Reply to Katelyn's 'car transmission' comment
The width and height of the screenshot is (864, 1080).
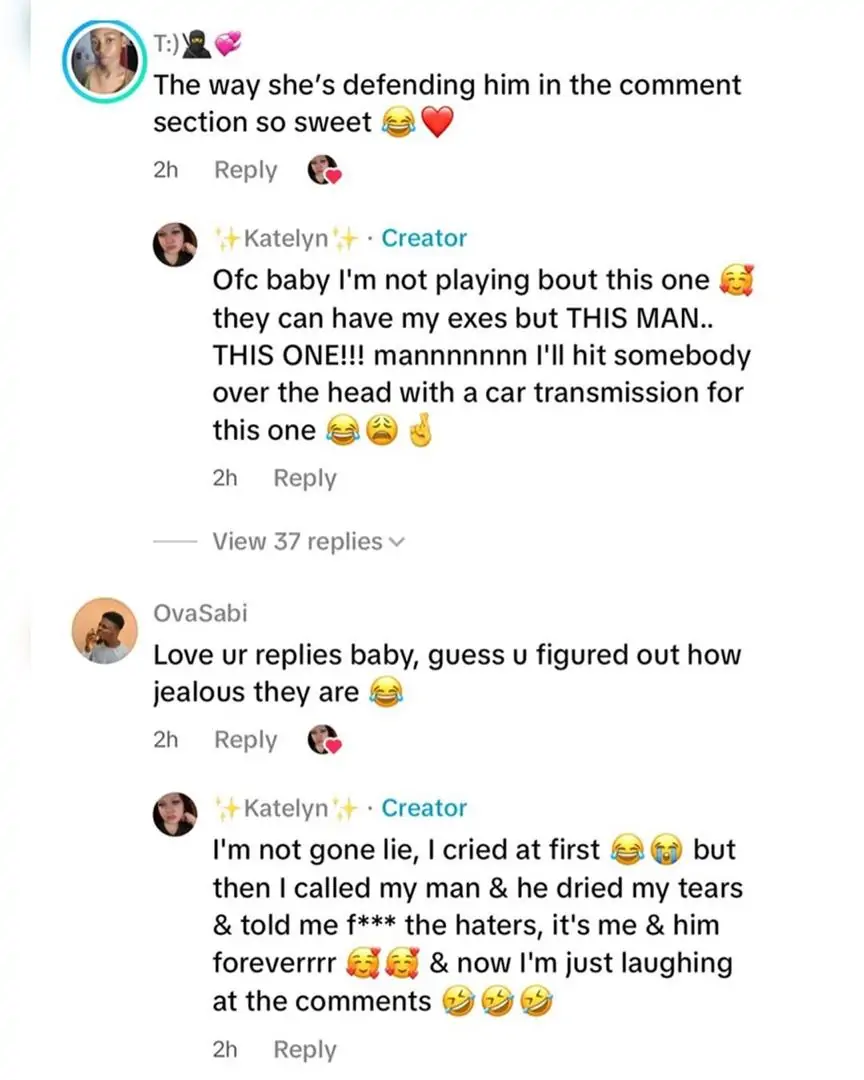[305, 478]
